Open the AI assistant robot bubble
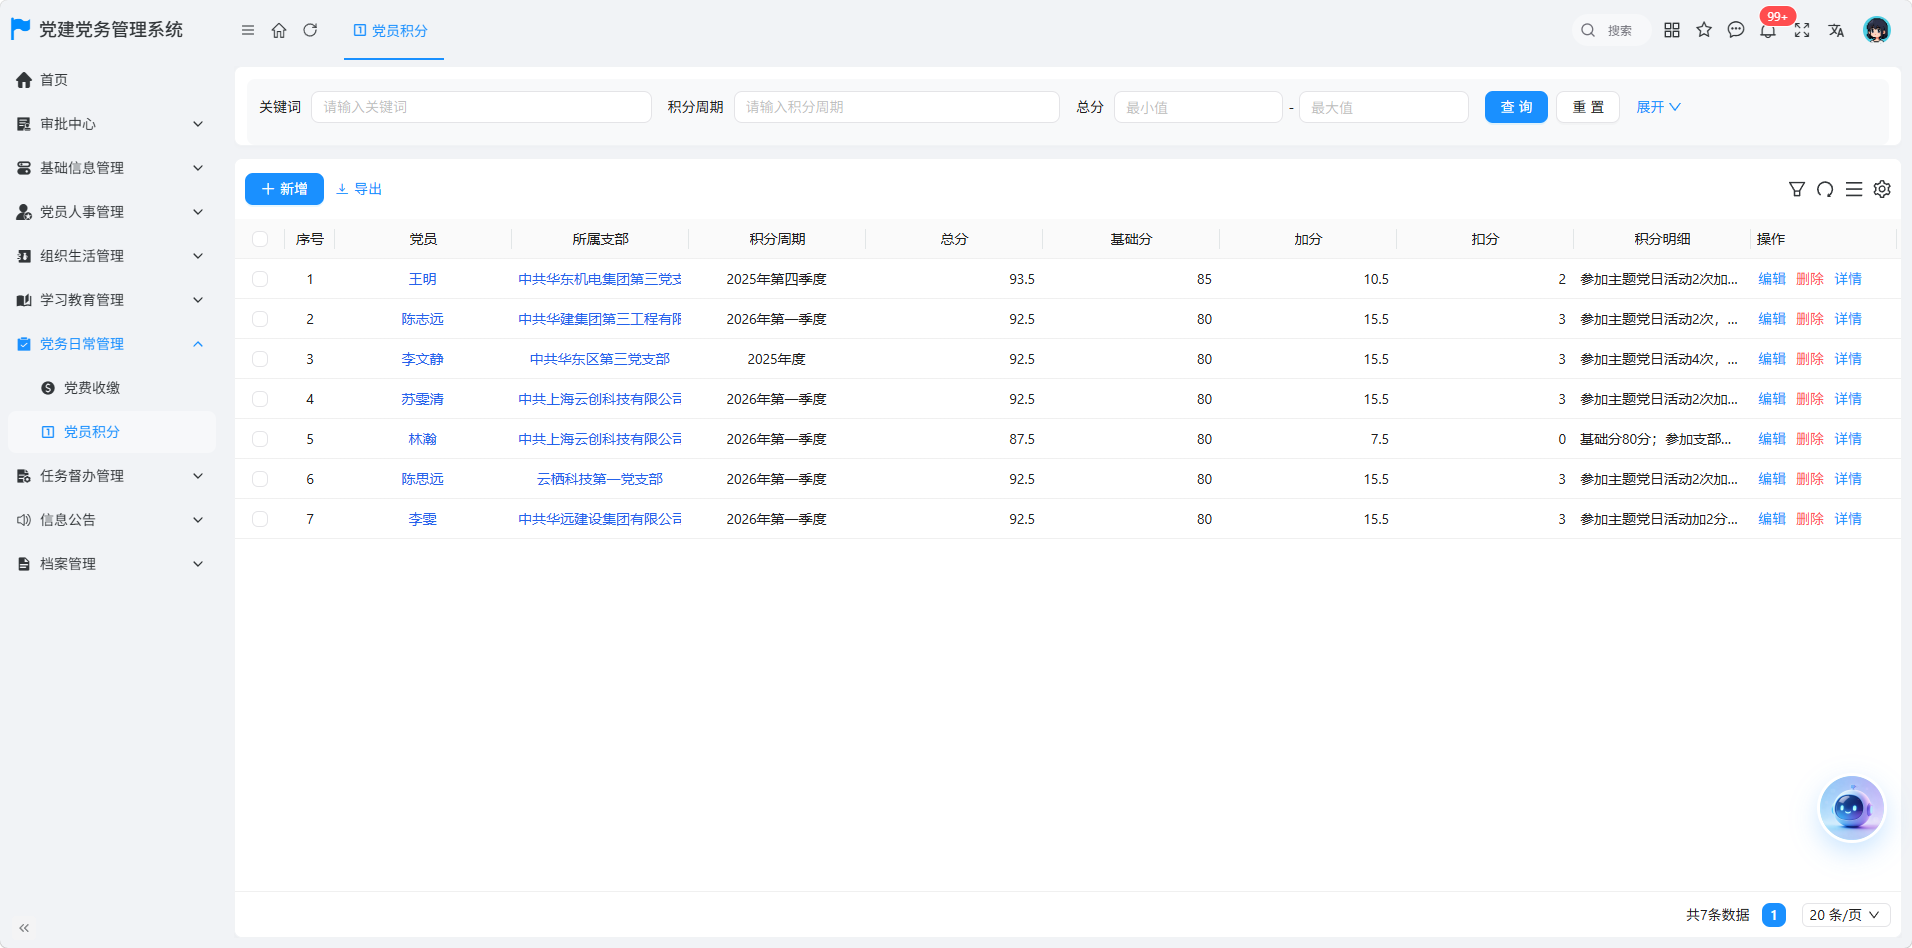Image resolution: width=1912 pixels, height=948 pixels. pyautogui.click(x=1851, y=808)
